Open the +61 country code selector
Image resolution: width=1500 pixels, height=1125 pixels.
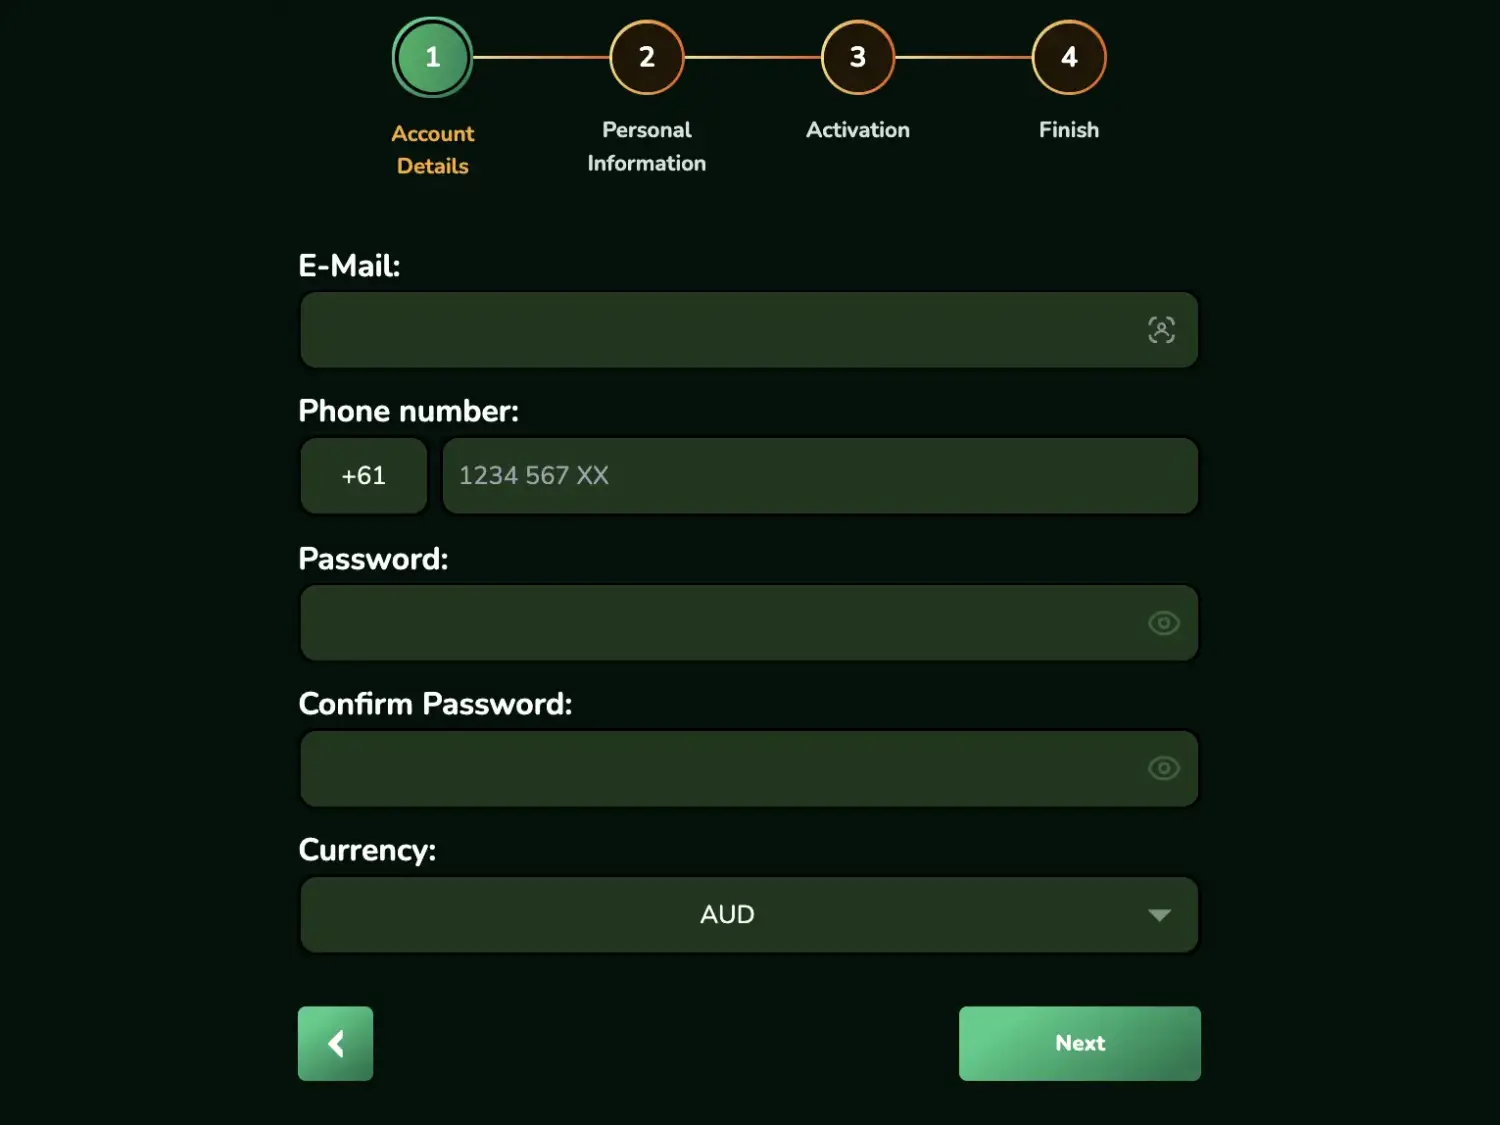pyautogui.click(x=364, y=476)
